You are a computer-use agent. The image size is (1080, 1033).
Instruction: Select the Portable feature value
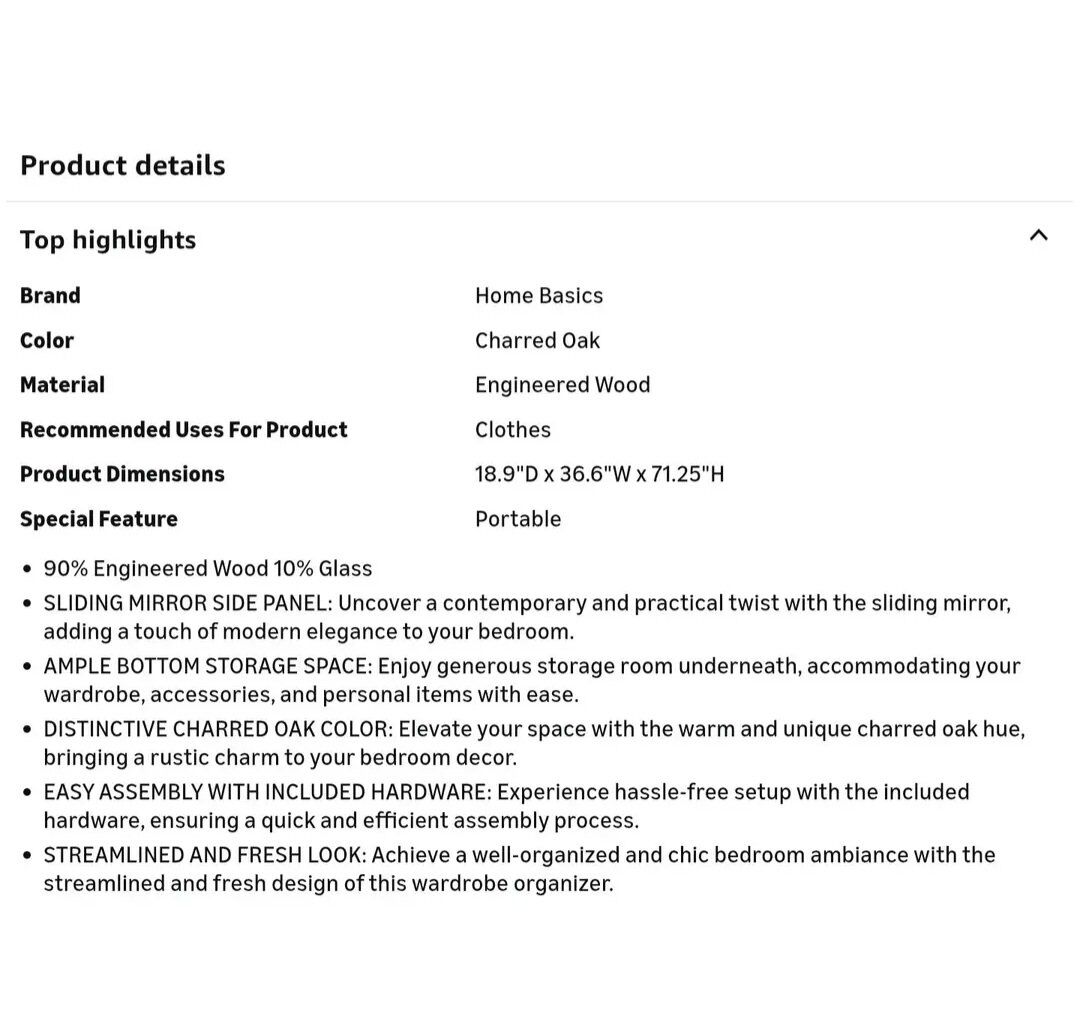click(x=518, y=519)
